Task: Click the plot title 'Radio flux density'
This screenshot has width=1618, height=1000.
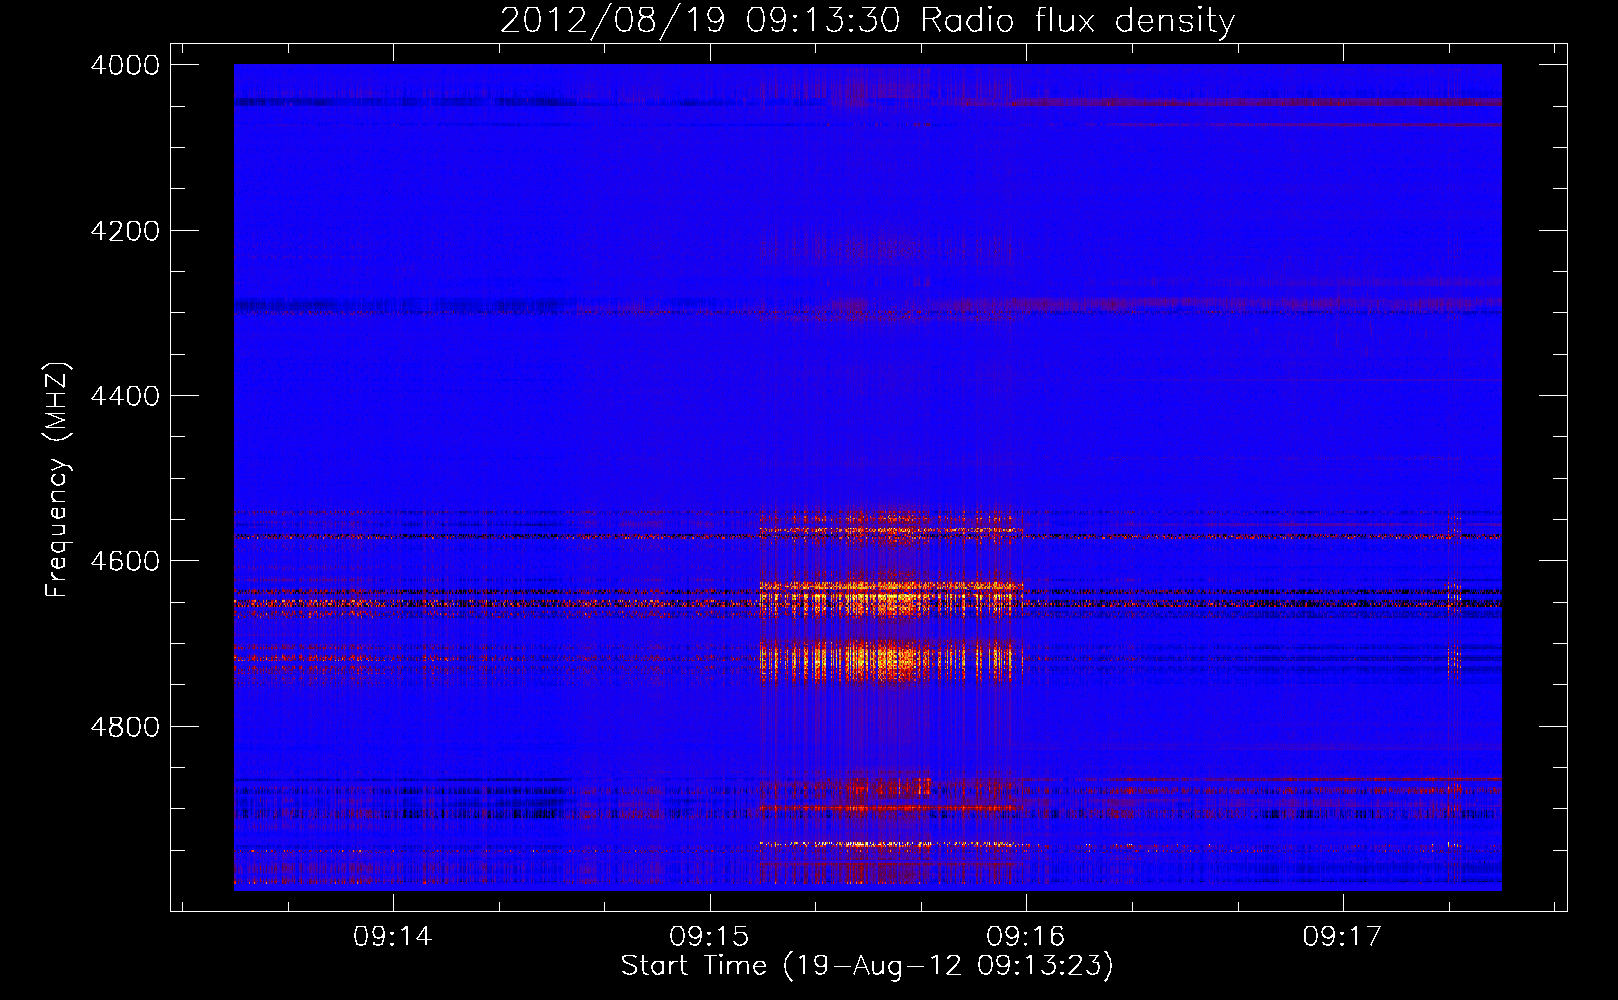Action: click(1077, 21)
